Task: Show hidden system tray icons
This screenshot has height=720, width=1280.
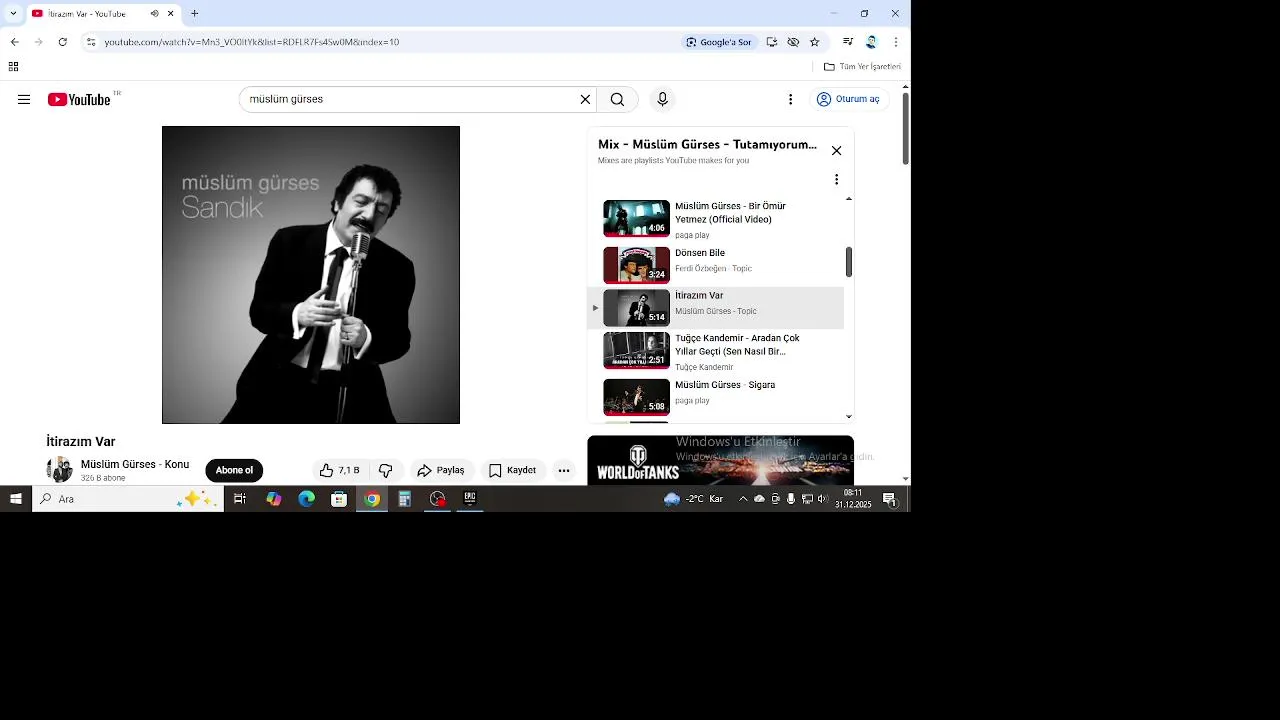Action: (742, 499)
